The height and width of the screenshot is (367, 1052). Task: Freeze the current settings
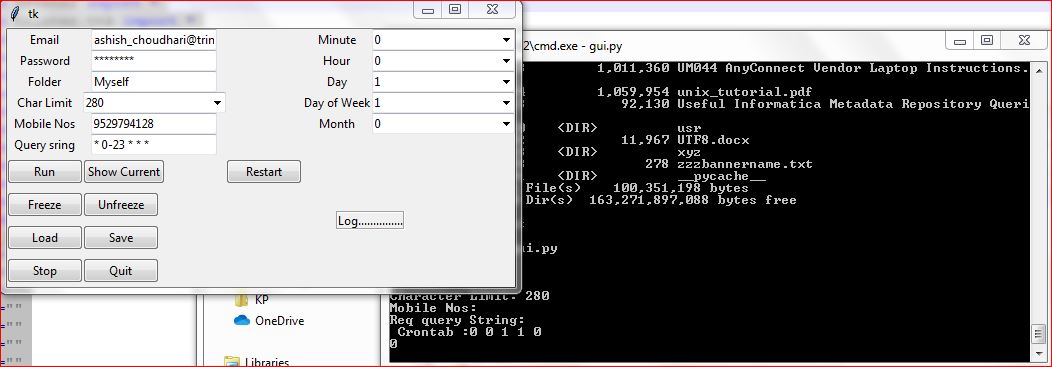(x=44, y=205)
